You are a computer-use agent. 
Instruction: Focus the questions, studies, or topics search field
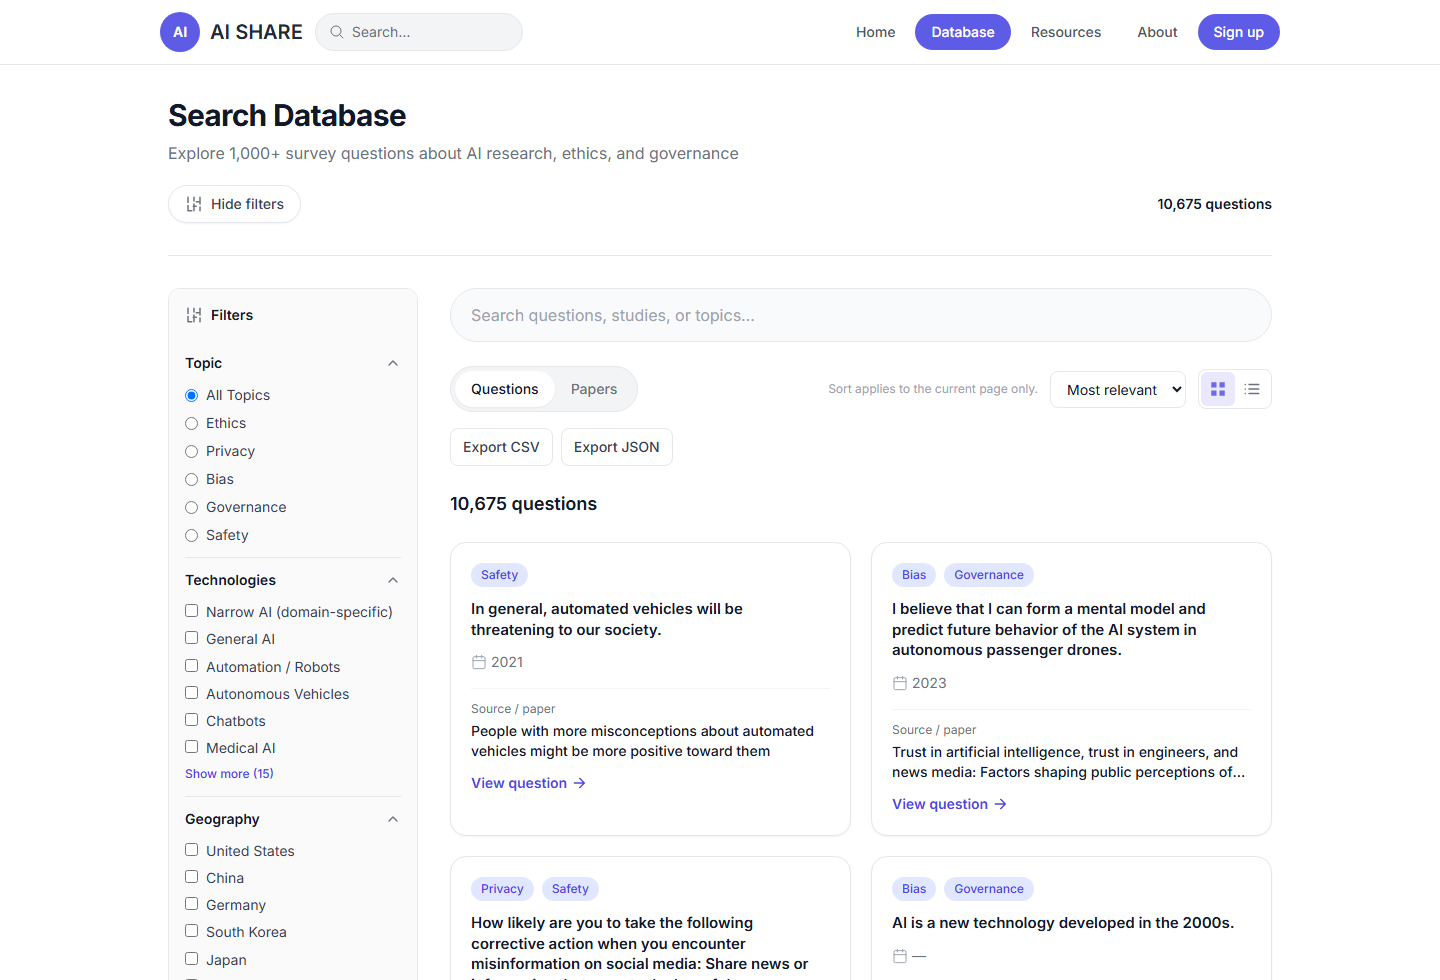861,315
